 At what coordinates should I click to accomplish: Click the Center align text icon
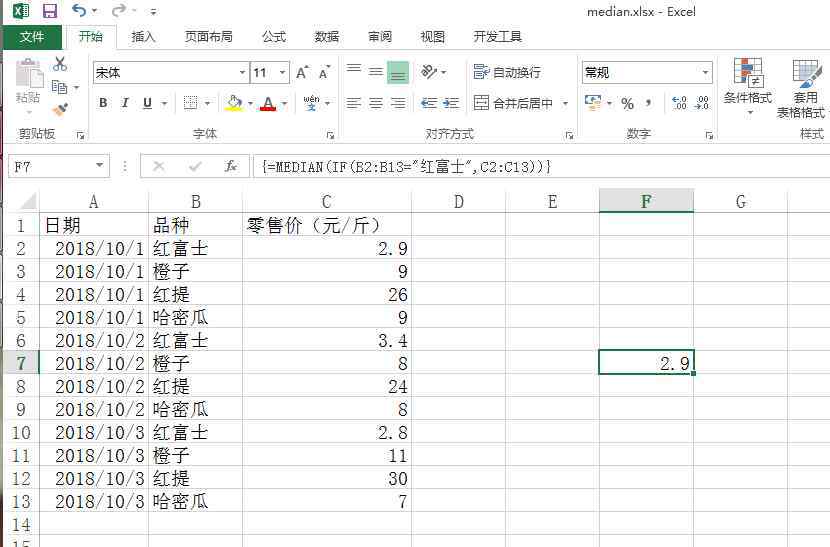pos(375,103)
